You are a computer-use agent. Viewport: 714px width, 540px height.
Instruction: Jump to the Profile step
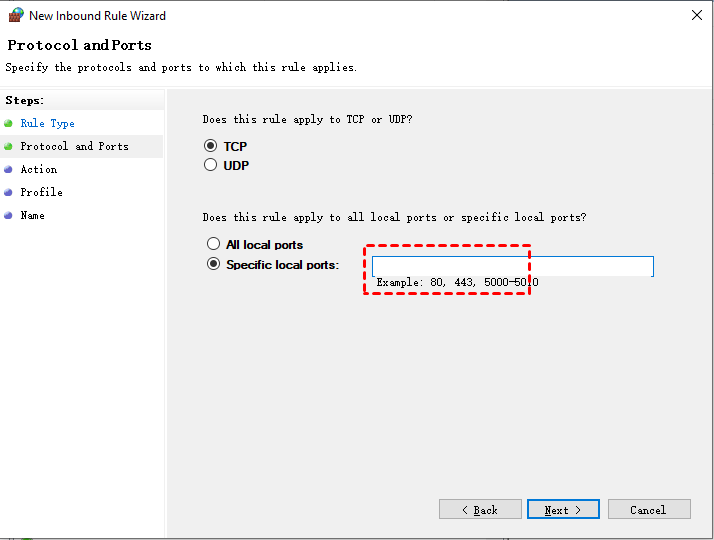[x=41, y=193]
